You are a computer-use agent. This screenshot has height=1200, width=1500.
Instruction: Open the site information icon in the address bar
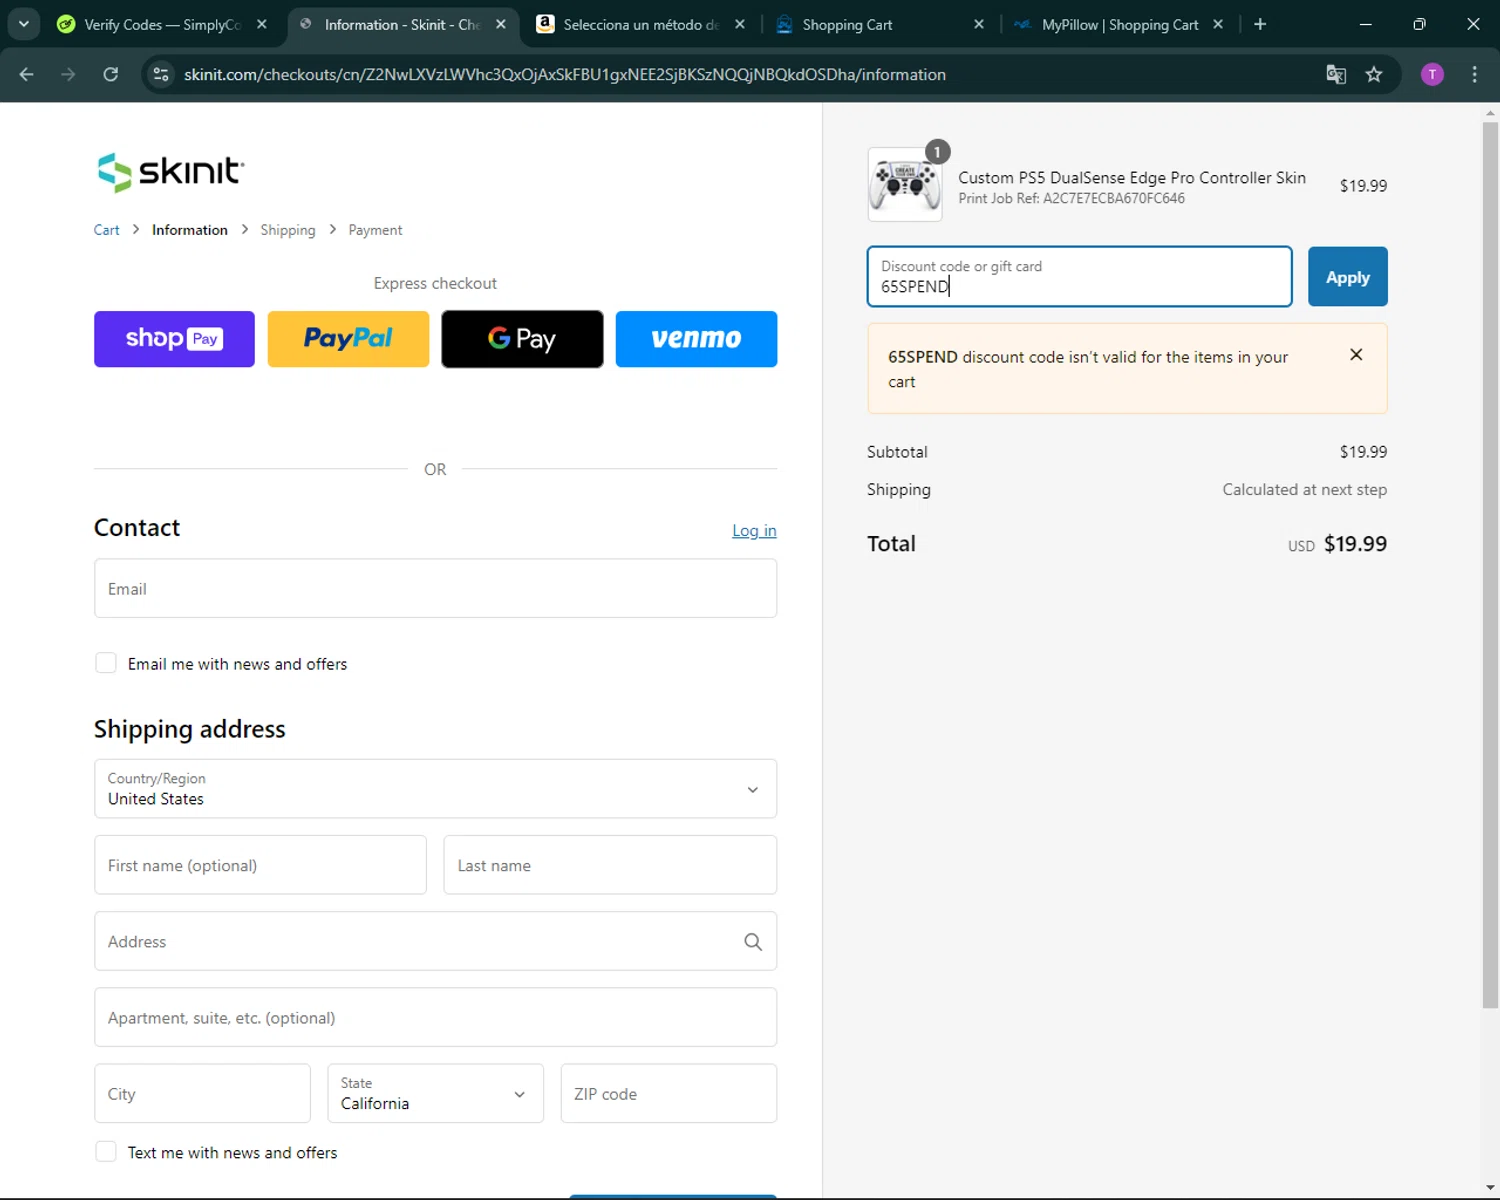tap(160, 74)
